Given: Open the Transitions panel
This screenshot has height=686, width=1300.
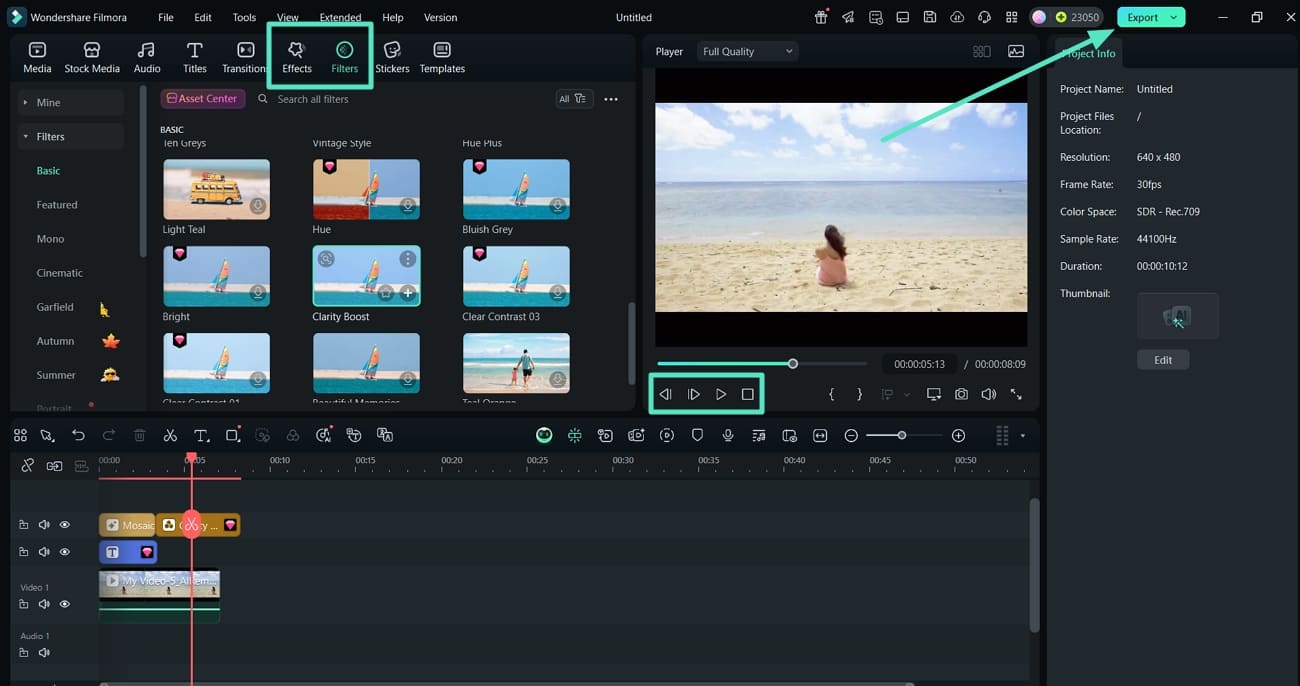Looking at the screenshot, I should pos(245,57).
